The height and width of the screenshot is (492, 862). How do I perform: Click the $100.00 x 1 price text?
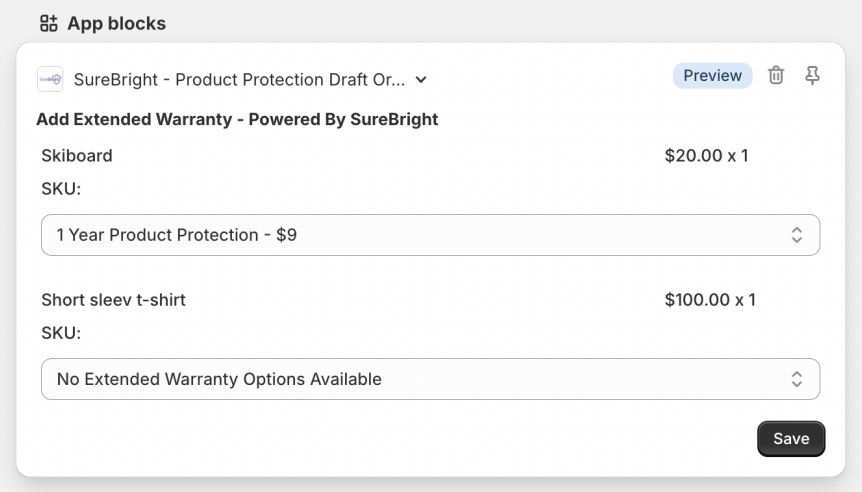click(710, 300)
